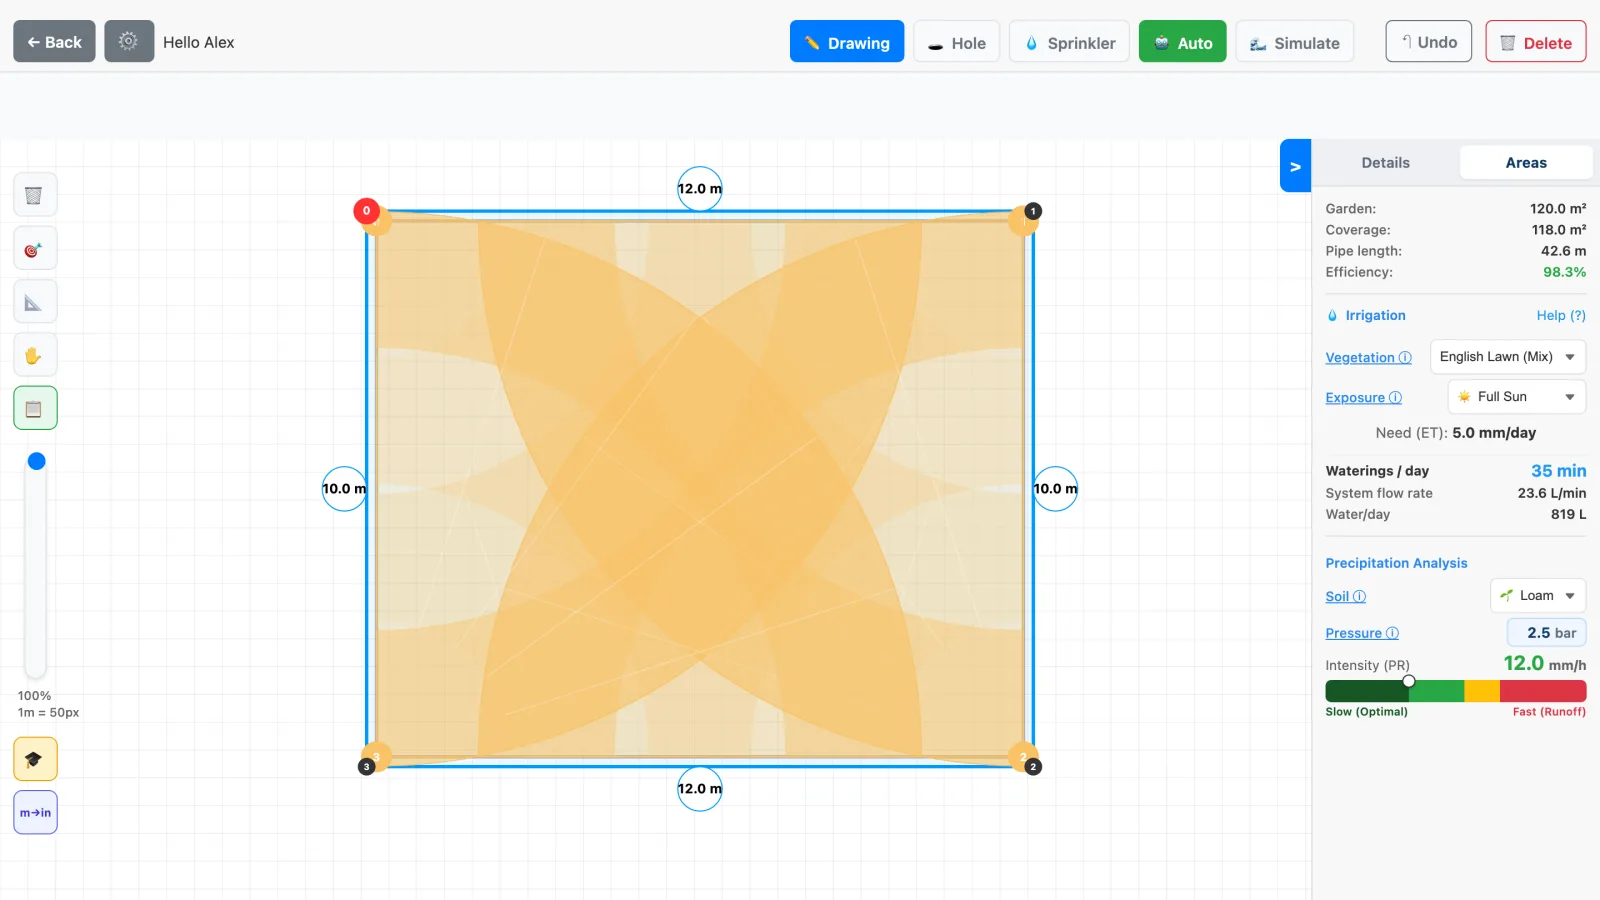Switch to the Details tab
The width and height of the screenshot is (1600, 900).
click(x=1385, y=163)
